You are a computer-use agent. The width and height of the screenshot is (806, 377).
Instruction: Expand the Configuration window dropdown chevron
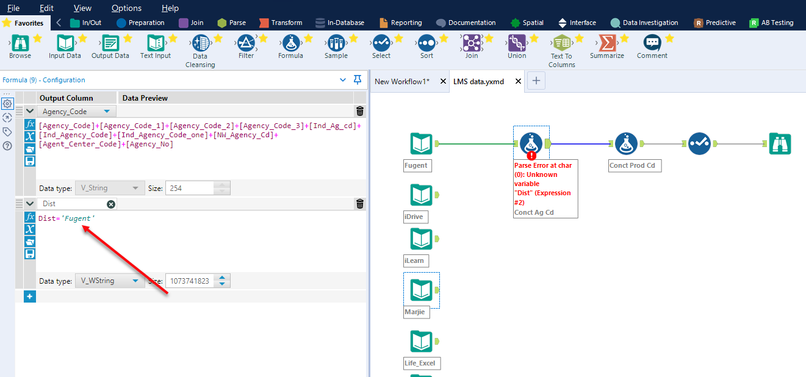(x=343, y=80)
